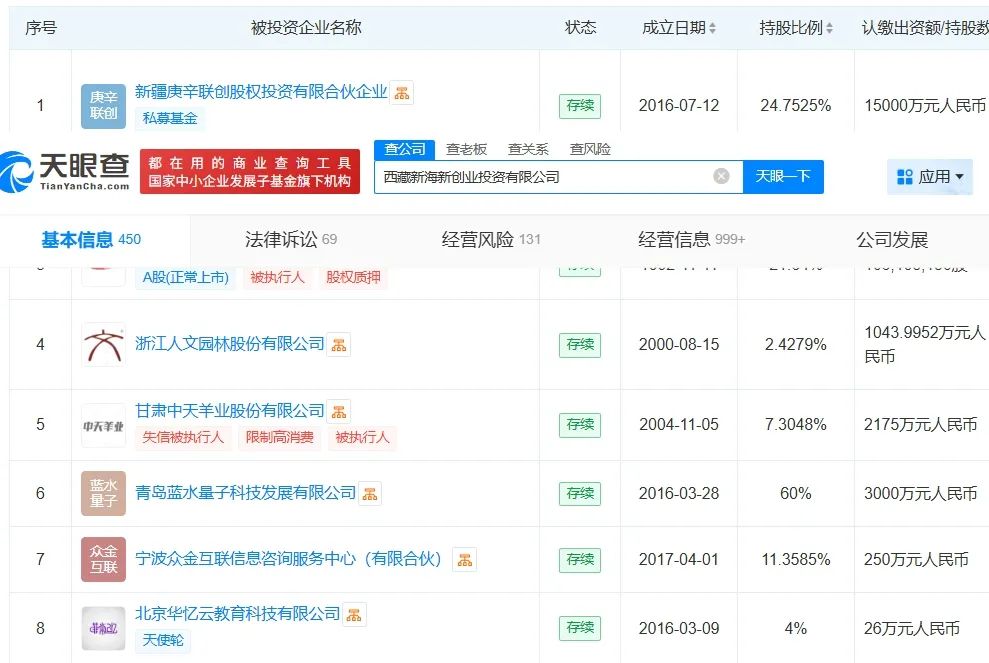The image size is (989, 663).
Task: Click the 失信被执行人 risk tag
Action: coord(184,437)
